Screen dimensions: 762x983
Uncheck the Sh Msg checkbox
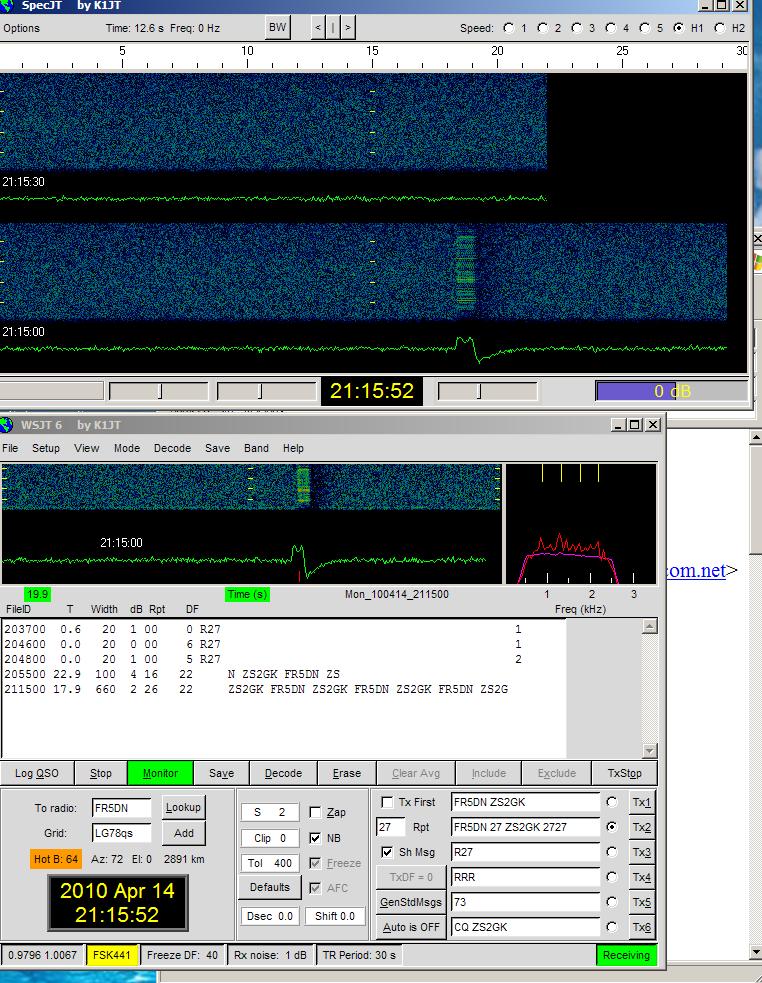(388, 852)
